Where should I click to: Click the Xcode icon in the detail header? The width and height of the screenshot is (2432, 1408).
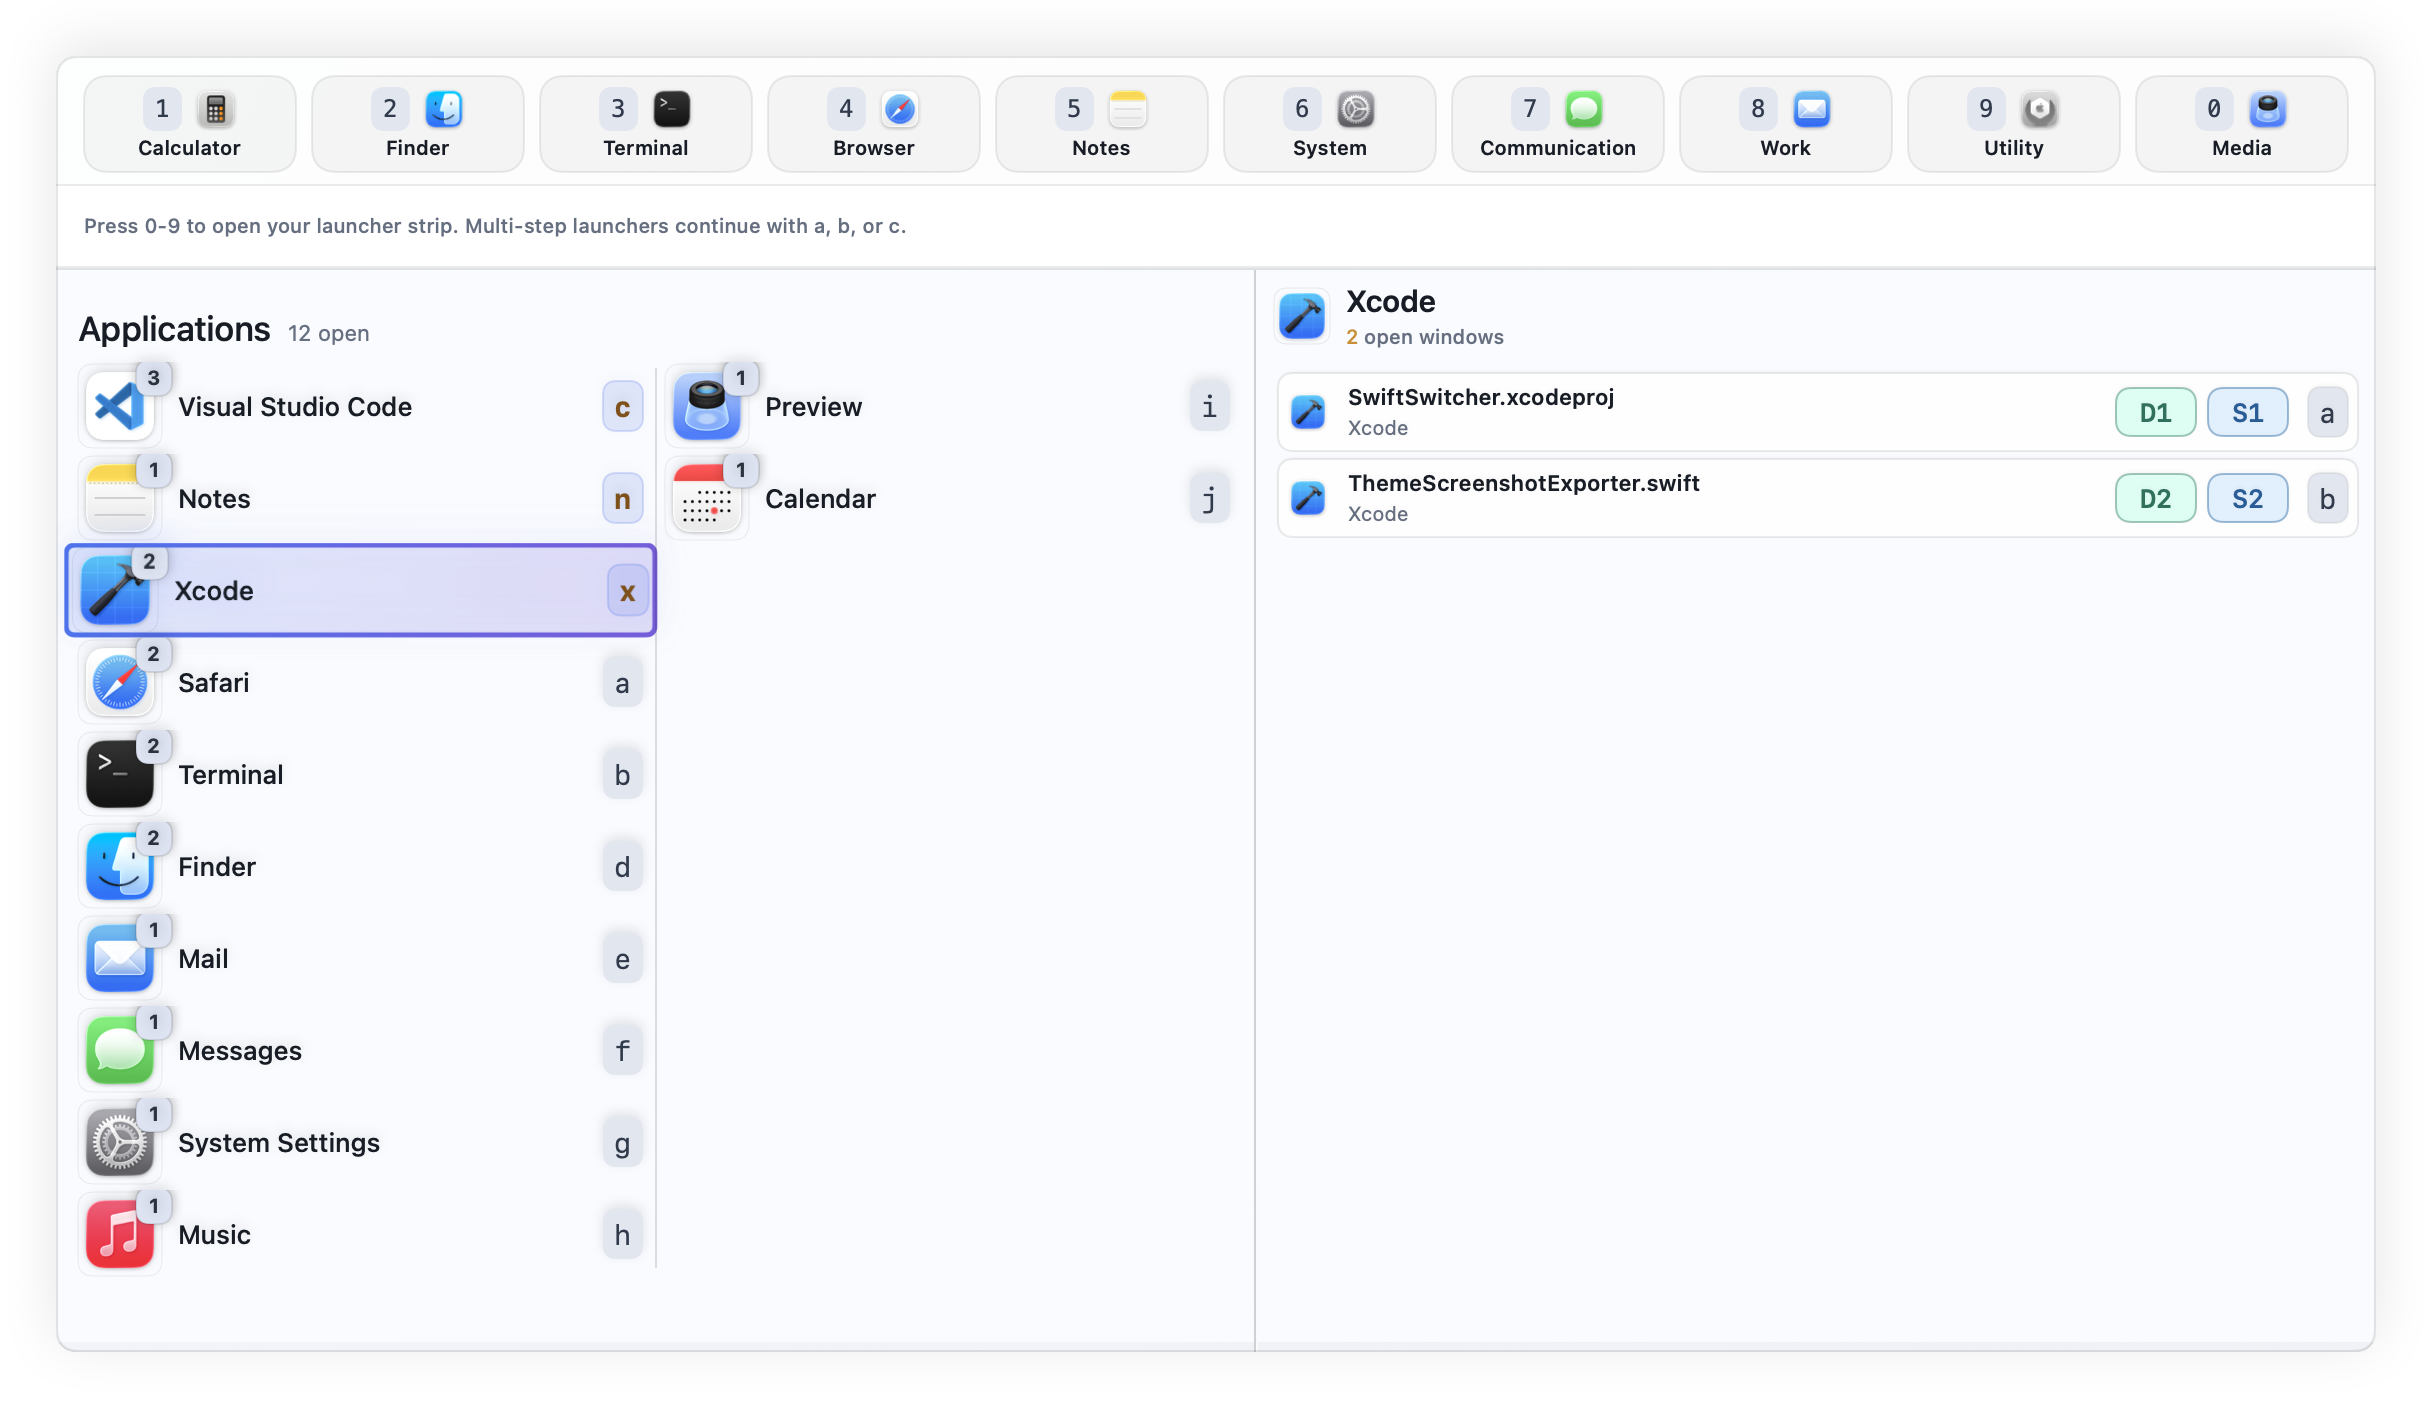click(1302, 317)
